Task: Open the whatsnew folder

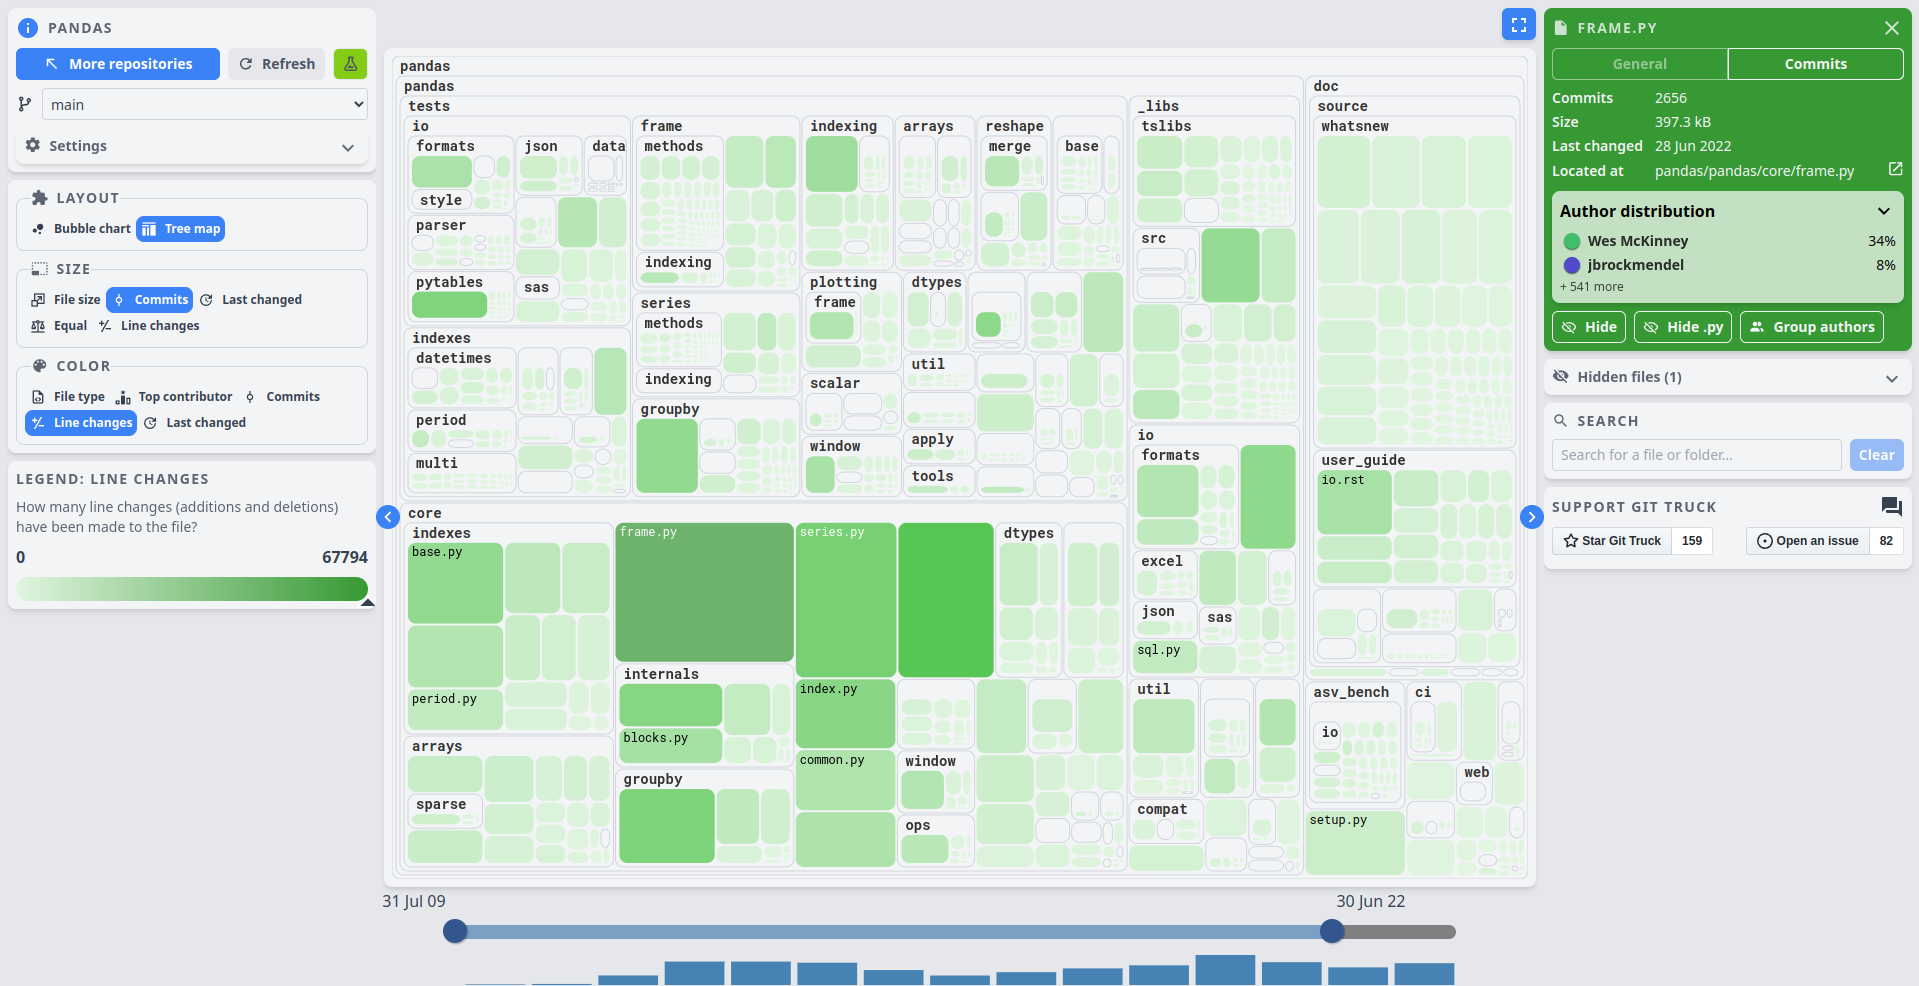Action: [1355, 126]
